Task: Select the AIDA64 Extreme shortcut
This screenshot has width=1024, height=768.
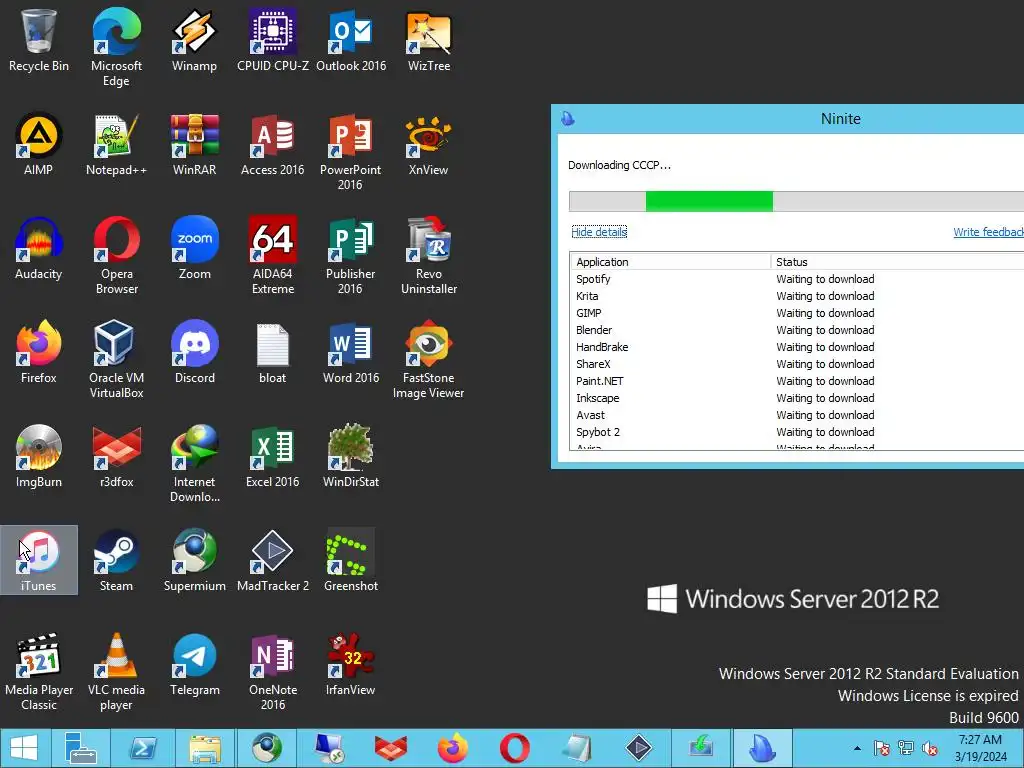Action: tap(272, 256)
